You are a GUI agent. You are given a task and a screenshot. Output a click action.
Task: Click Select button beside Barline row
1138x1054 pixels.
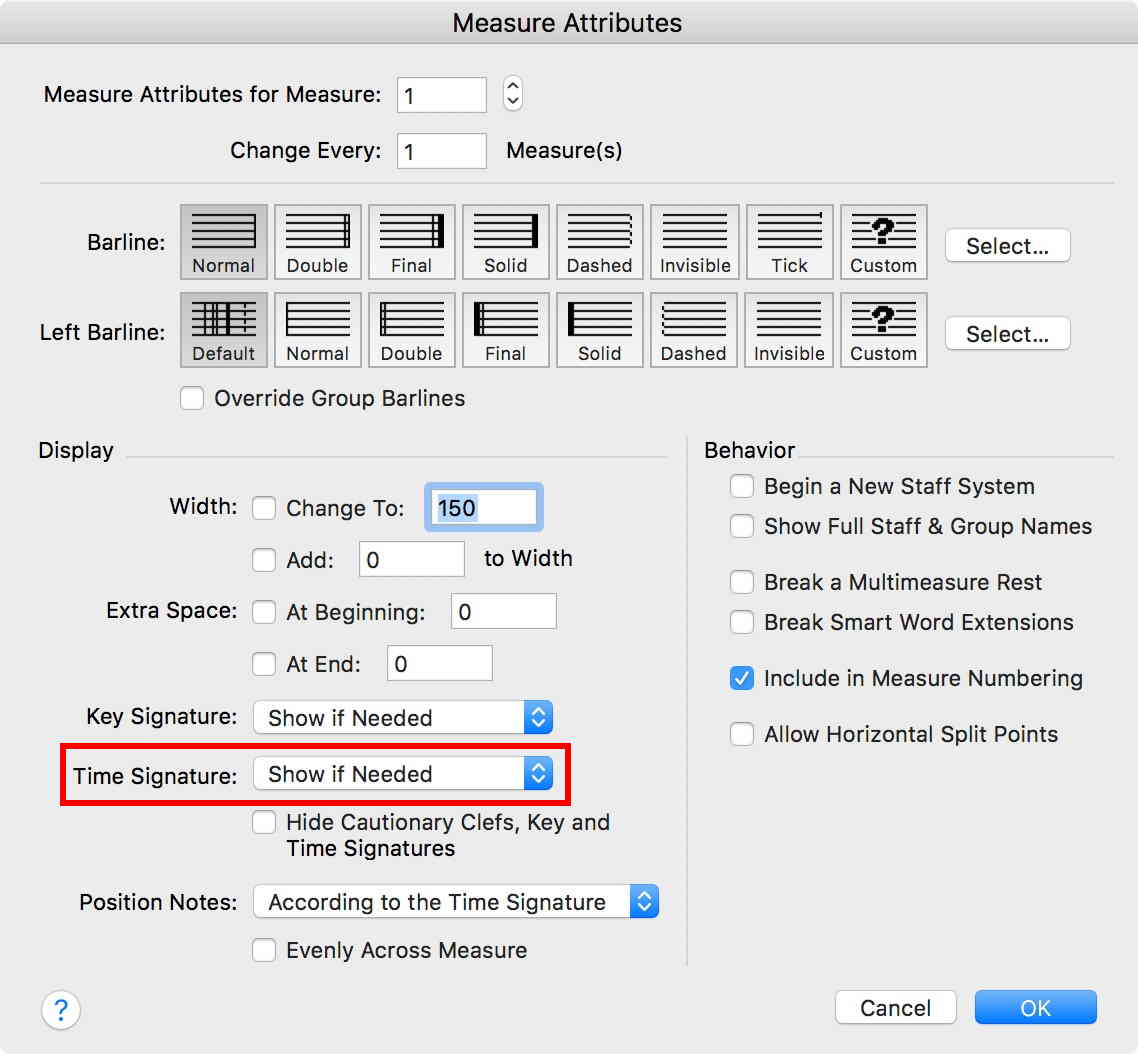(x=1007, y=246)
